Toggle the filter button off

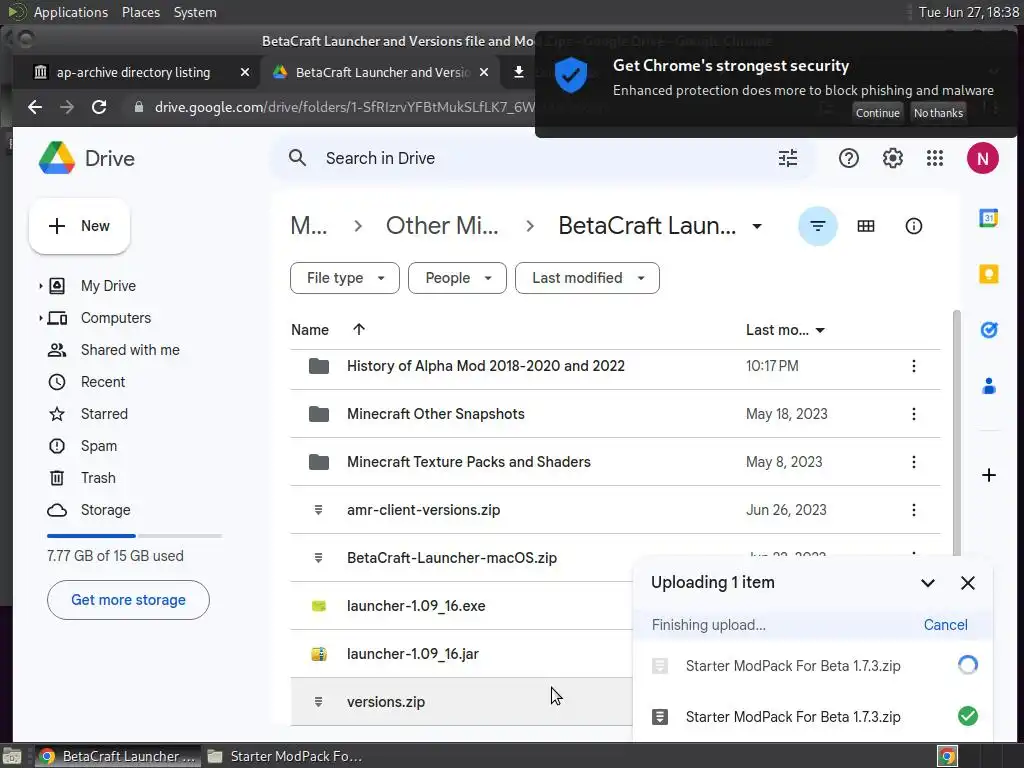pyautogui.click(x=817, y=226)
